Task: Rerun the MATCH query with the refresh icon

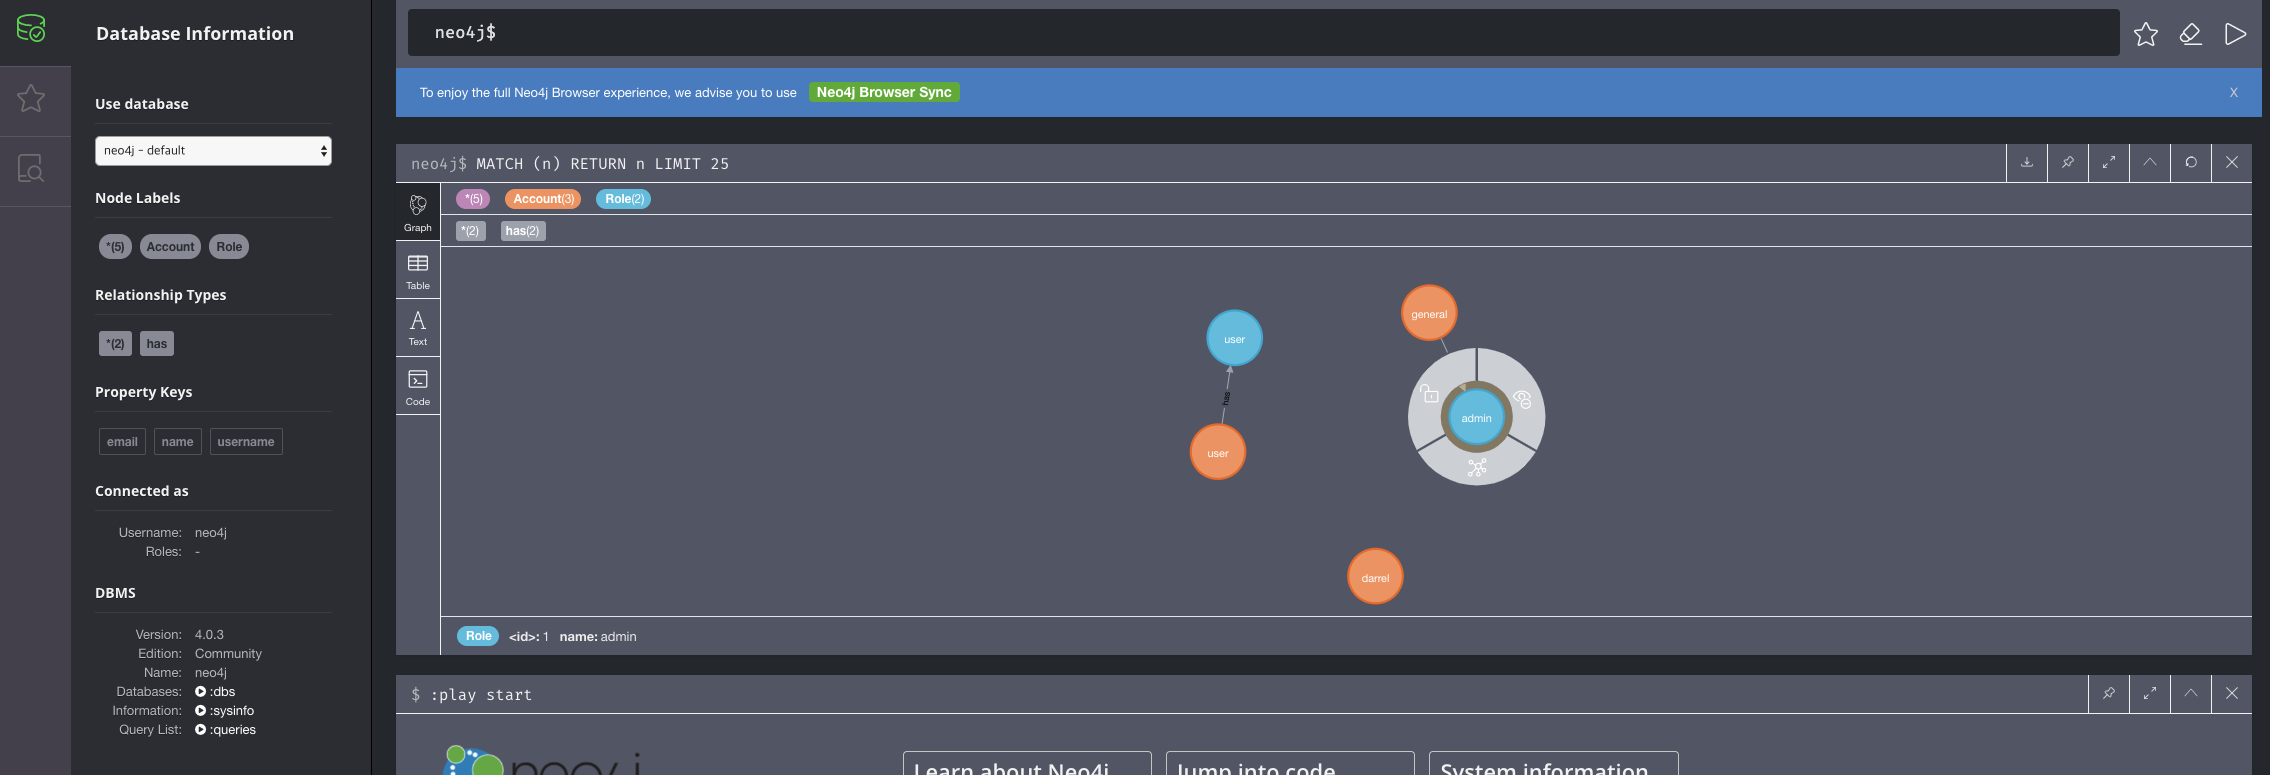Action: pos(2191,162)
